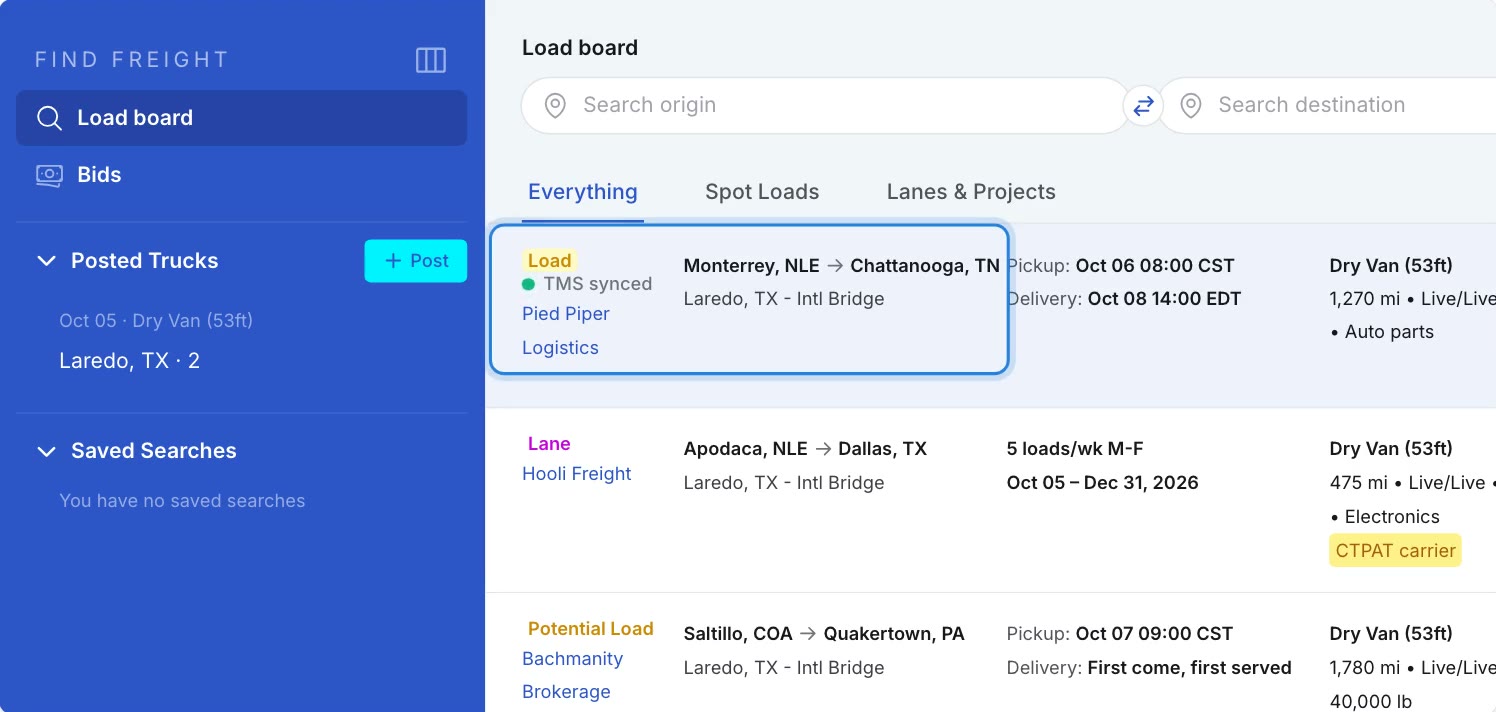Click the yellow Load tag
Image resolution: width=1496 pixels, height=712 pixels.
click(x=549, y=261)
